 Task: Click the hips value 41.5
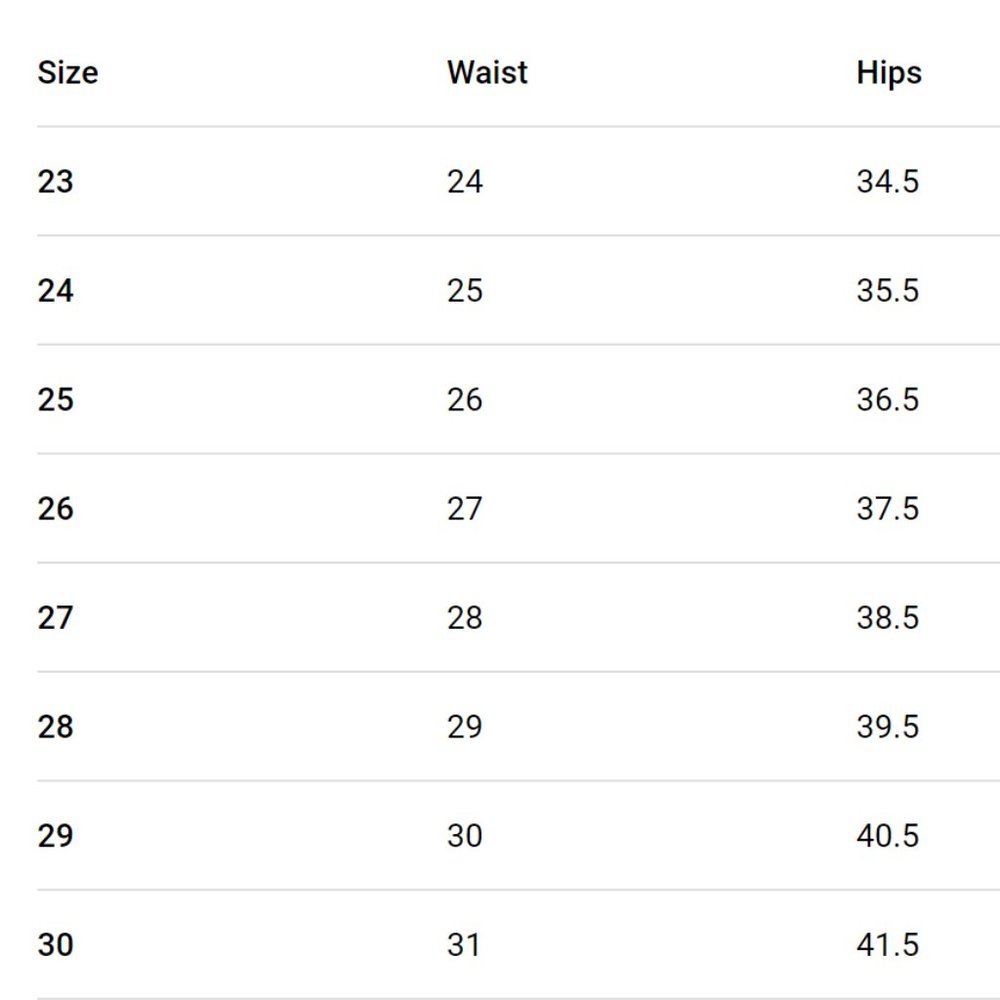[x=887, y=945]
